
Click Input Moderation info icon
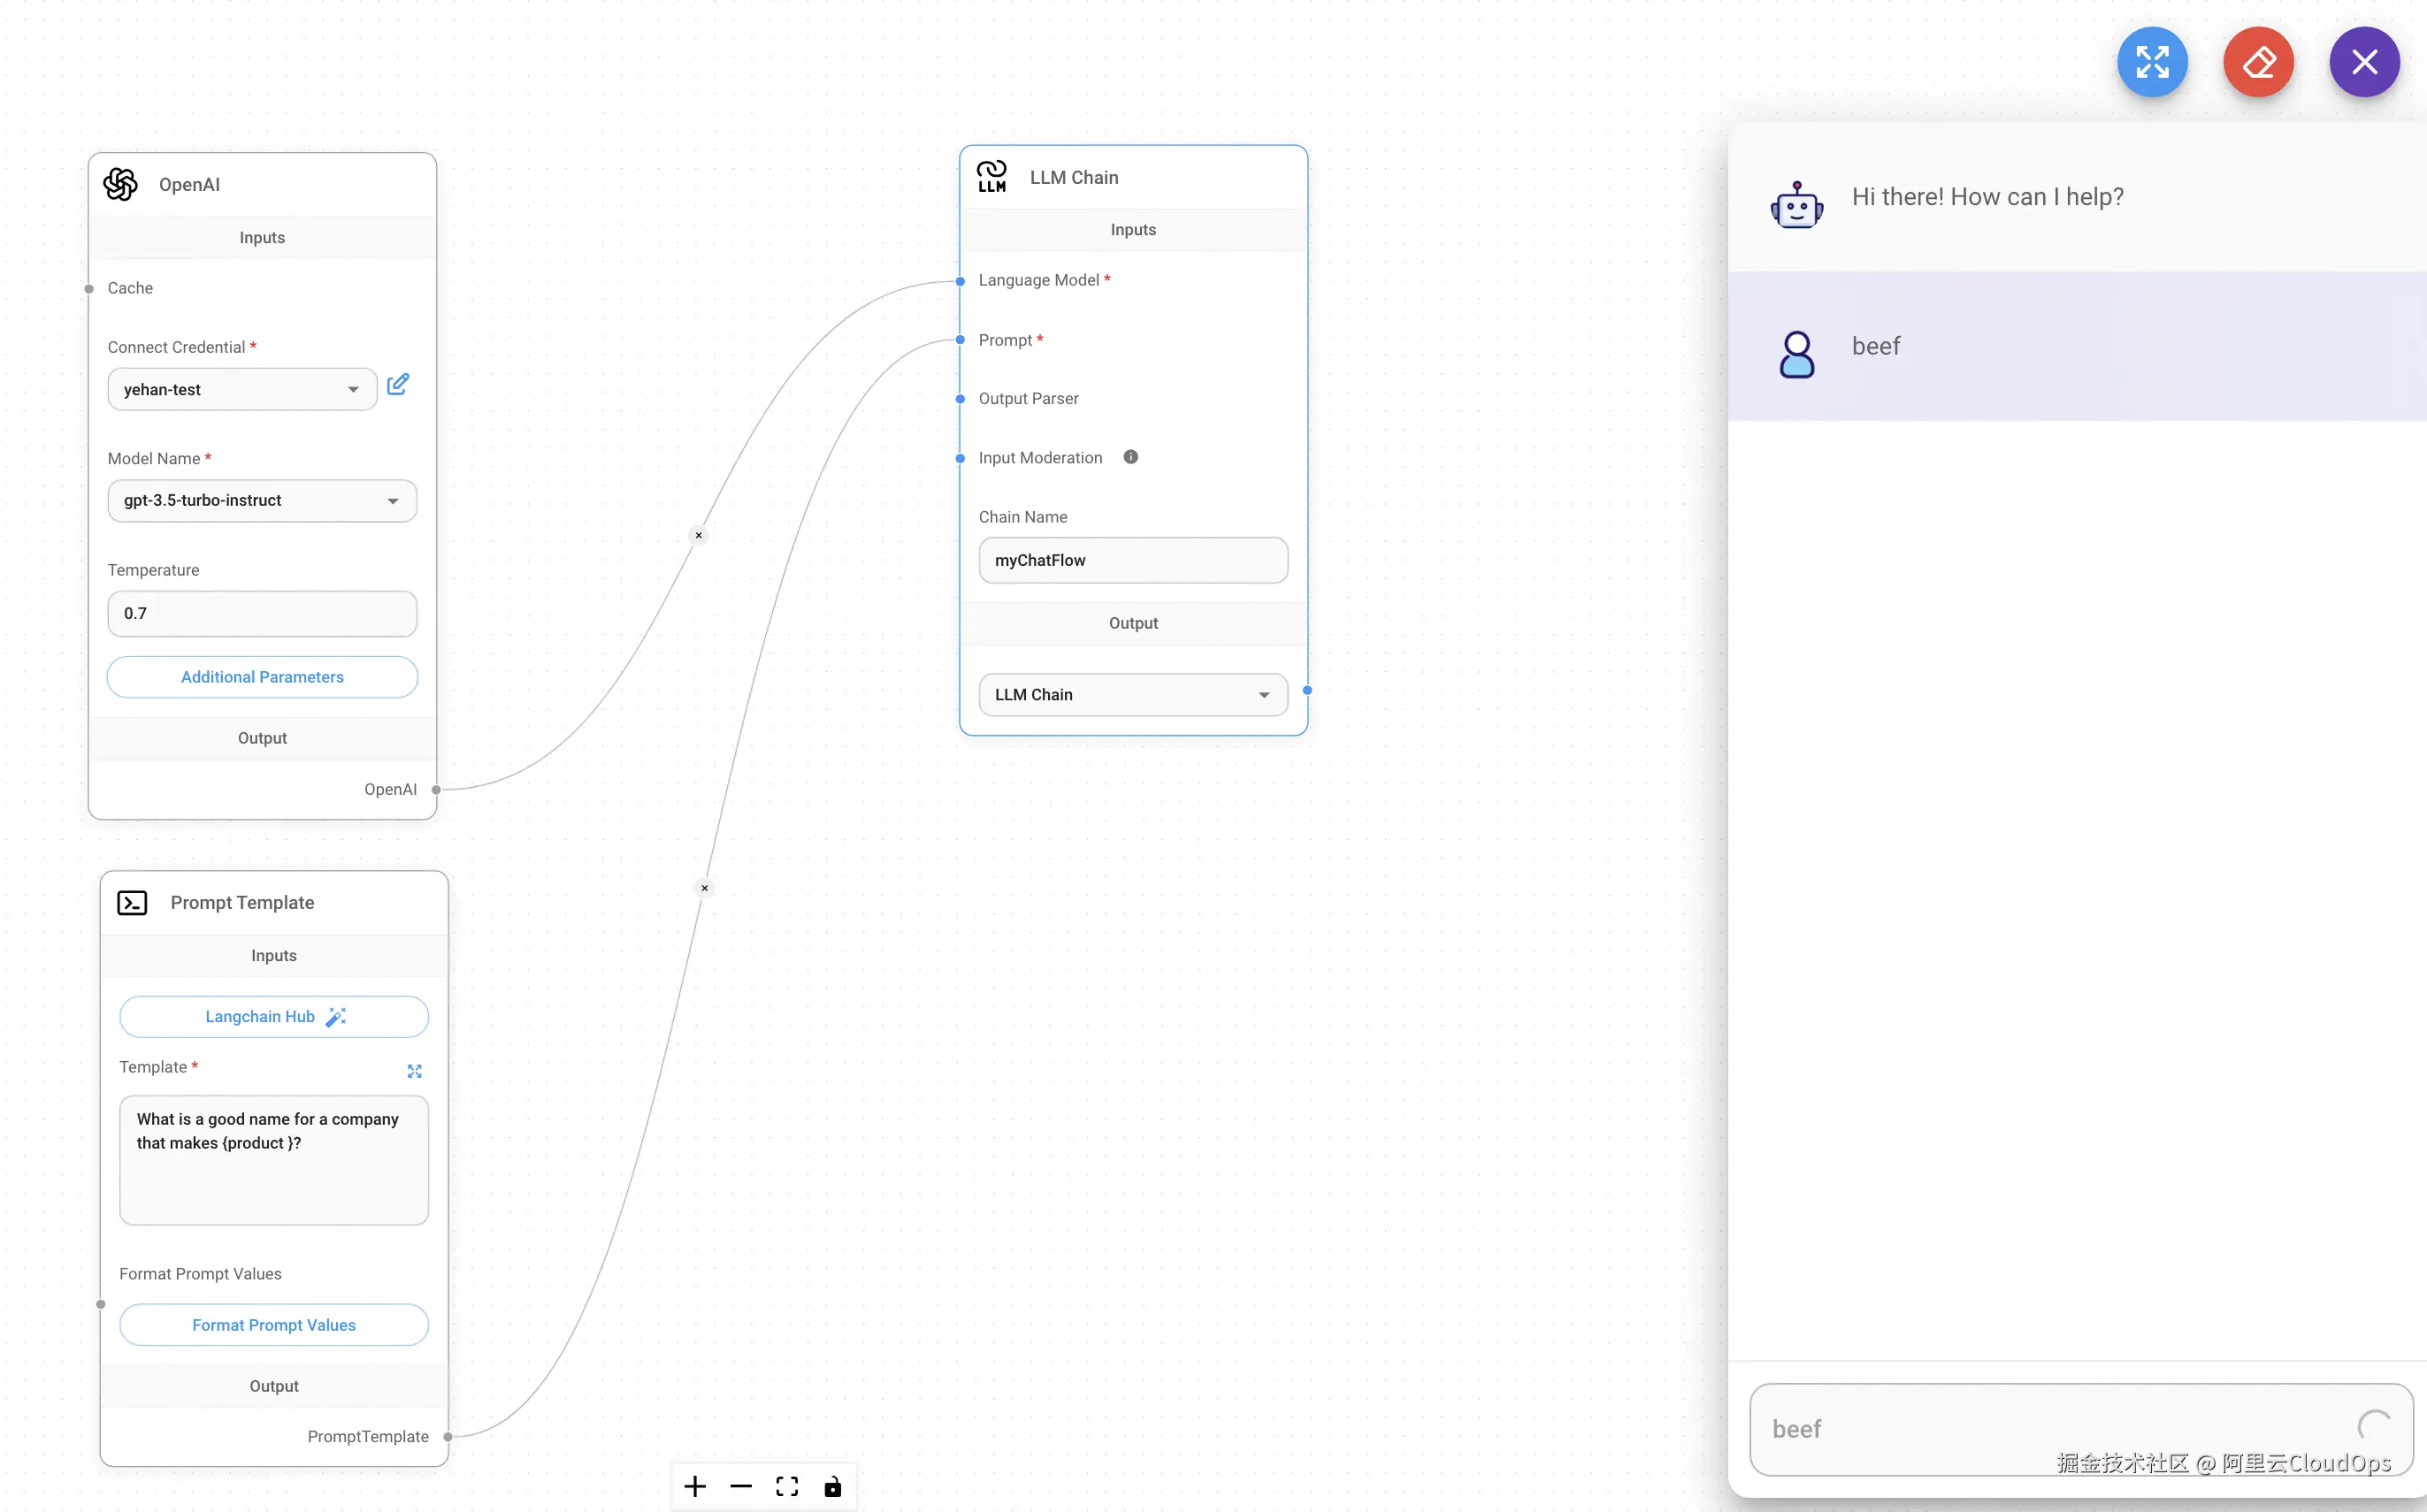[x=1130, y=457]
